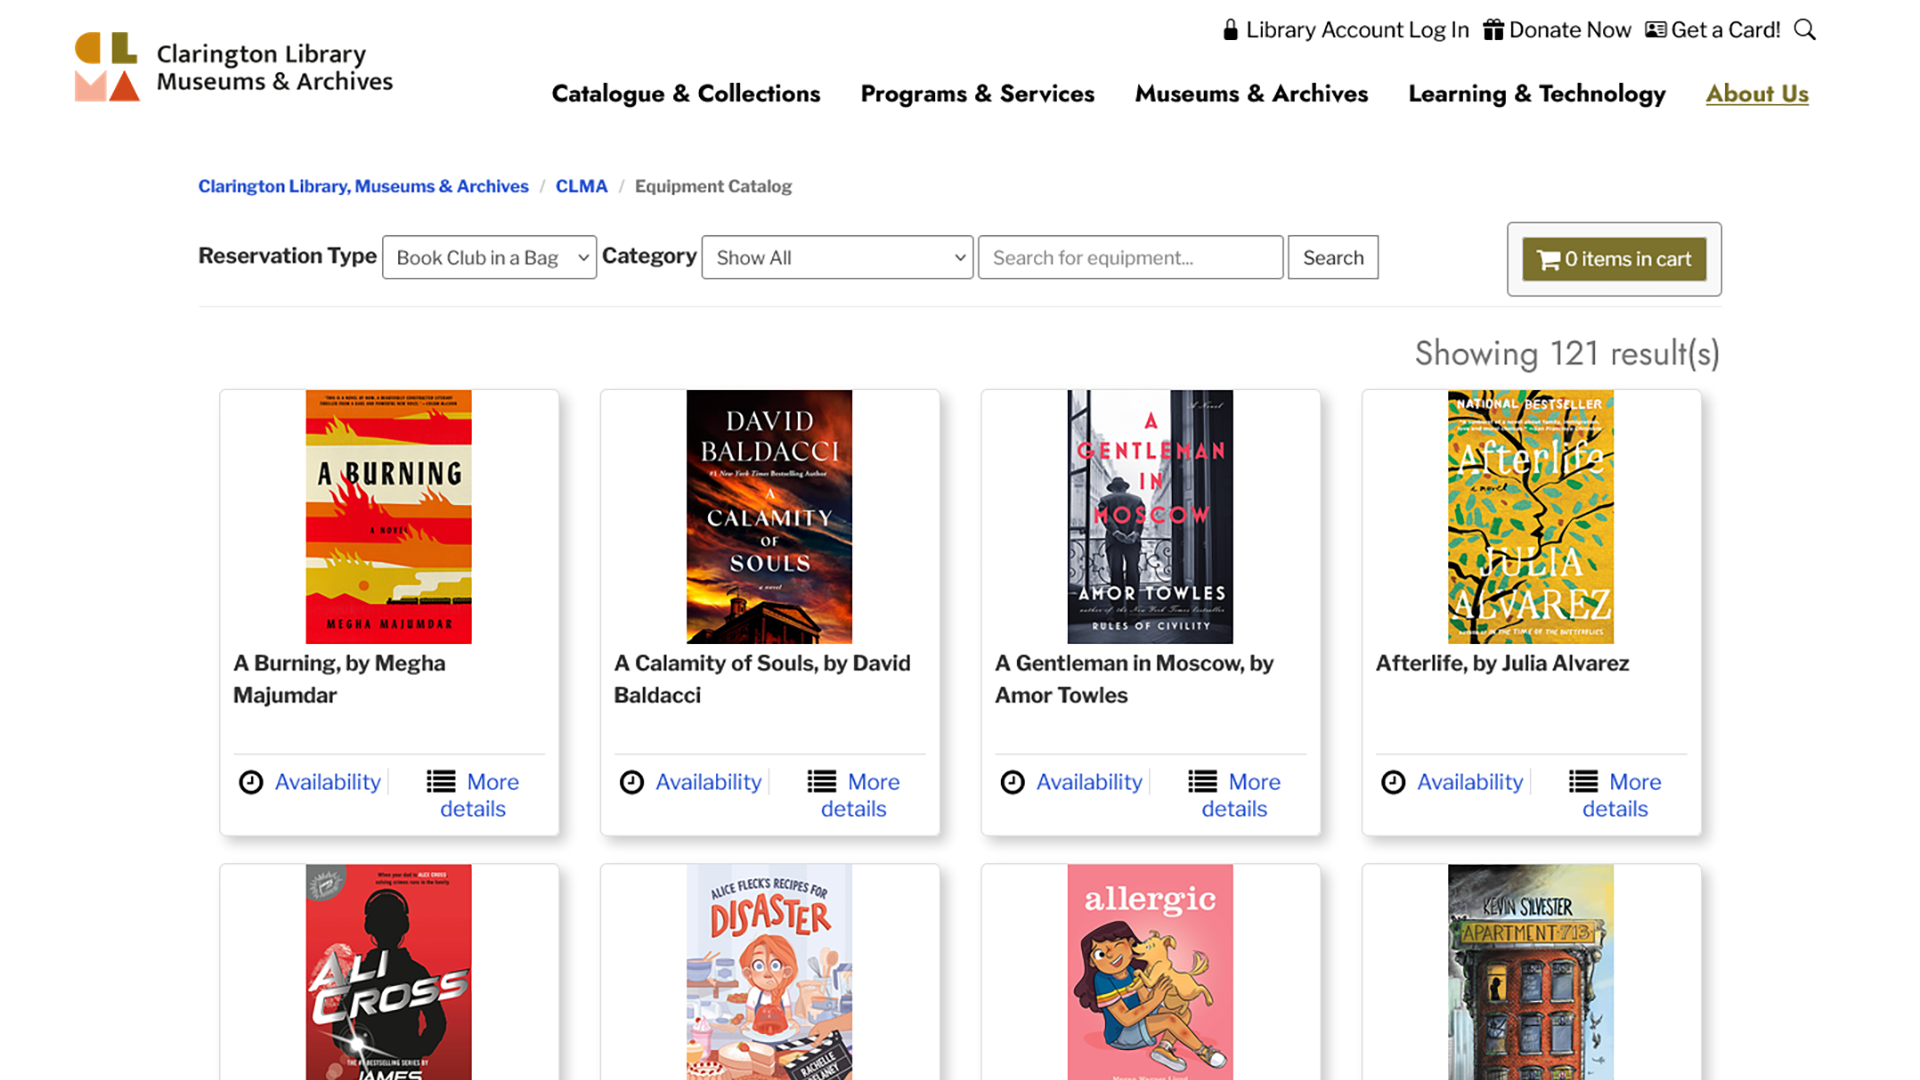Click the Apartment 713 book cover
The width and height of the screenshot is (1920, 1080).
click(1531, 972)
